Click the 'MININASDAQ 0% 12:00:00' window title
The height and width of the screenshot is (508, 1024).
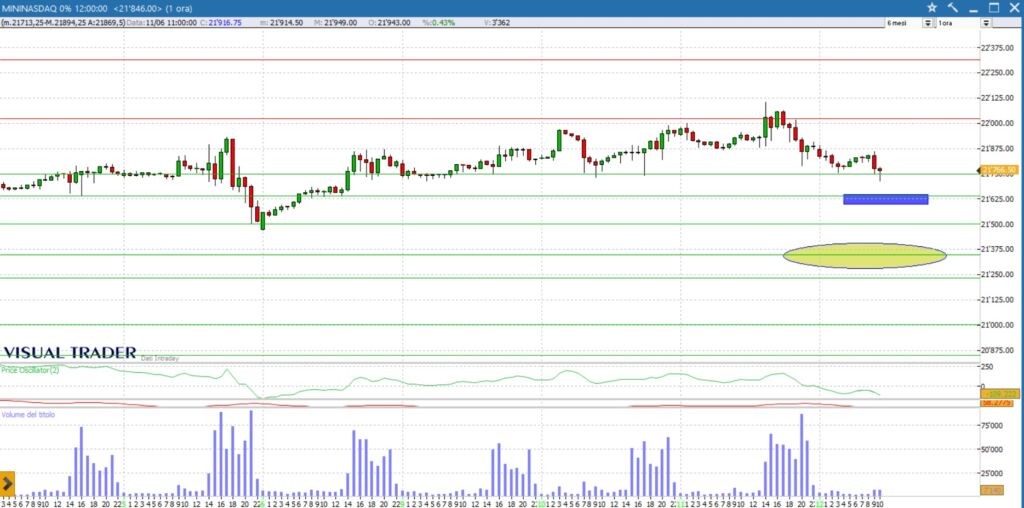pos(54,8)
